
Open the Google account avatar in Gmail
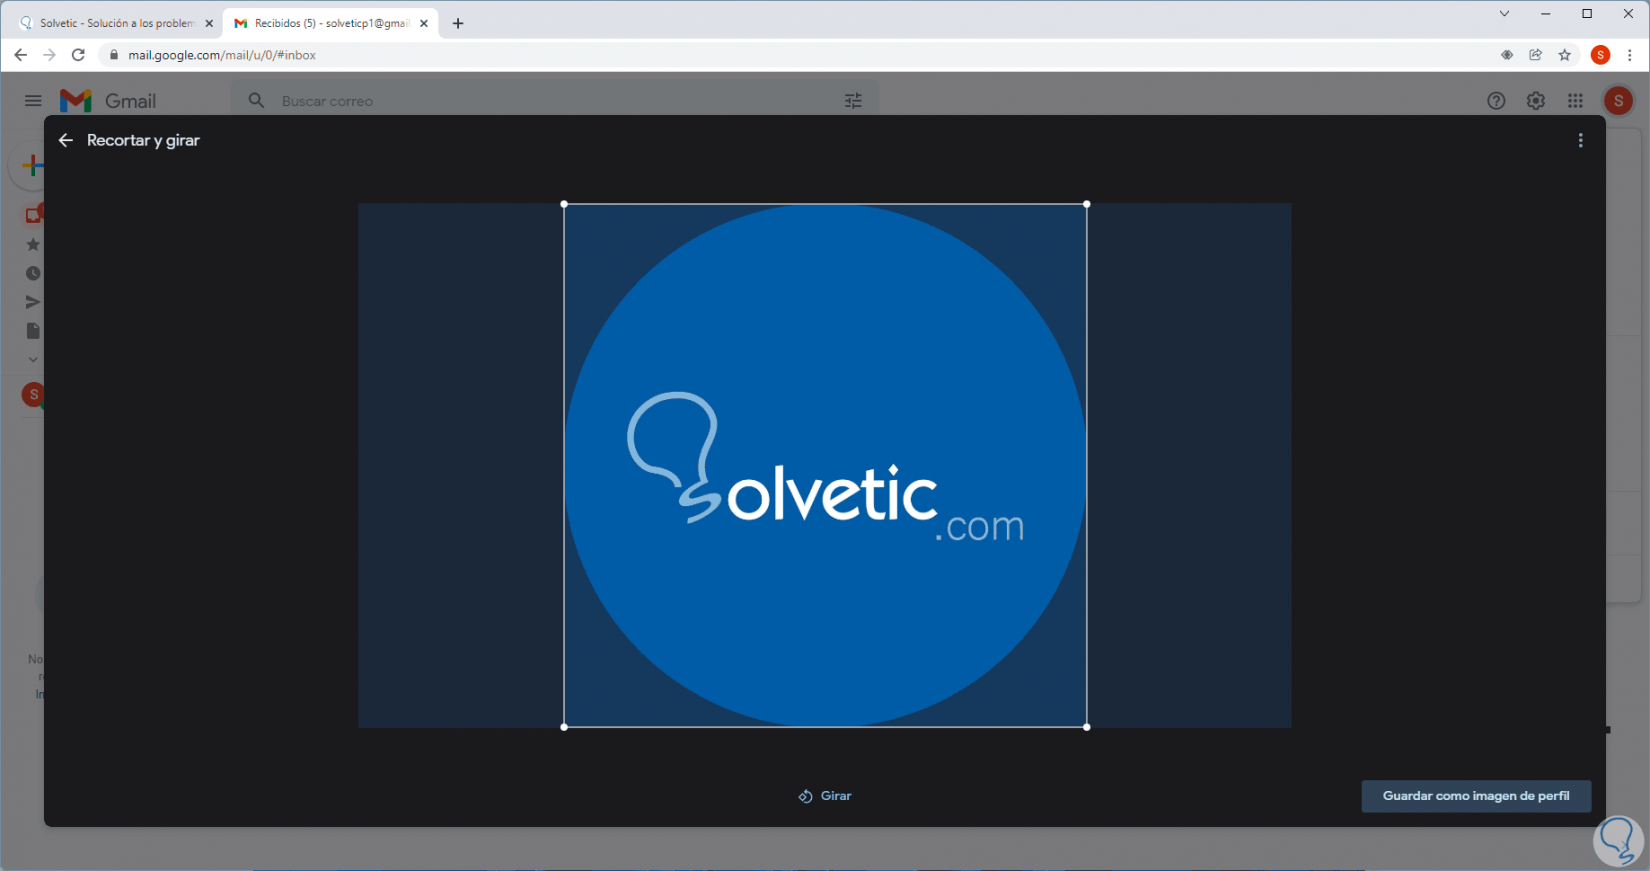tap(1618, 101)
